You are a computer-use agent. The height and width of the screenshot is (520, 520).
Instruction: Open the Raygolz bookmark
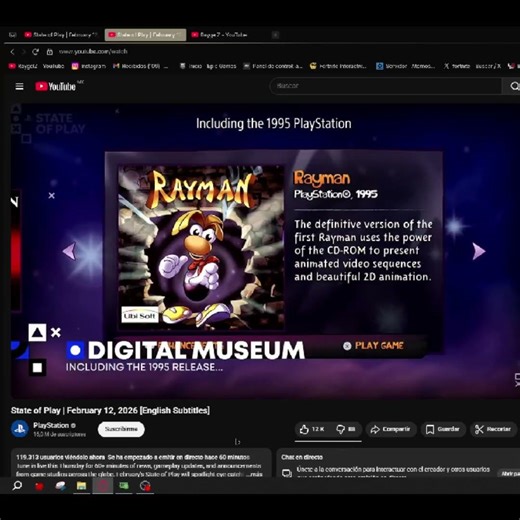23,66
